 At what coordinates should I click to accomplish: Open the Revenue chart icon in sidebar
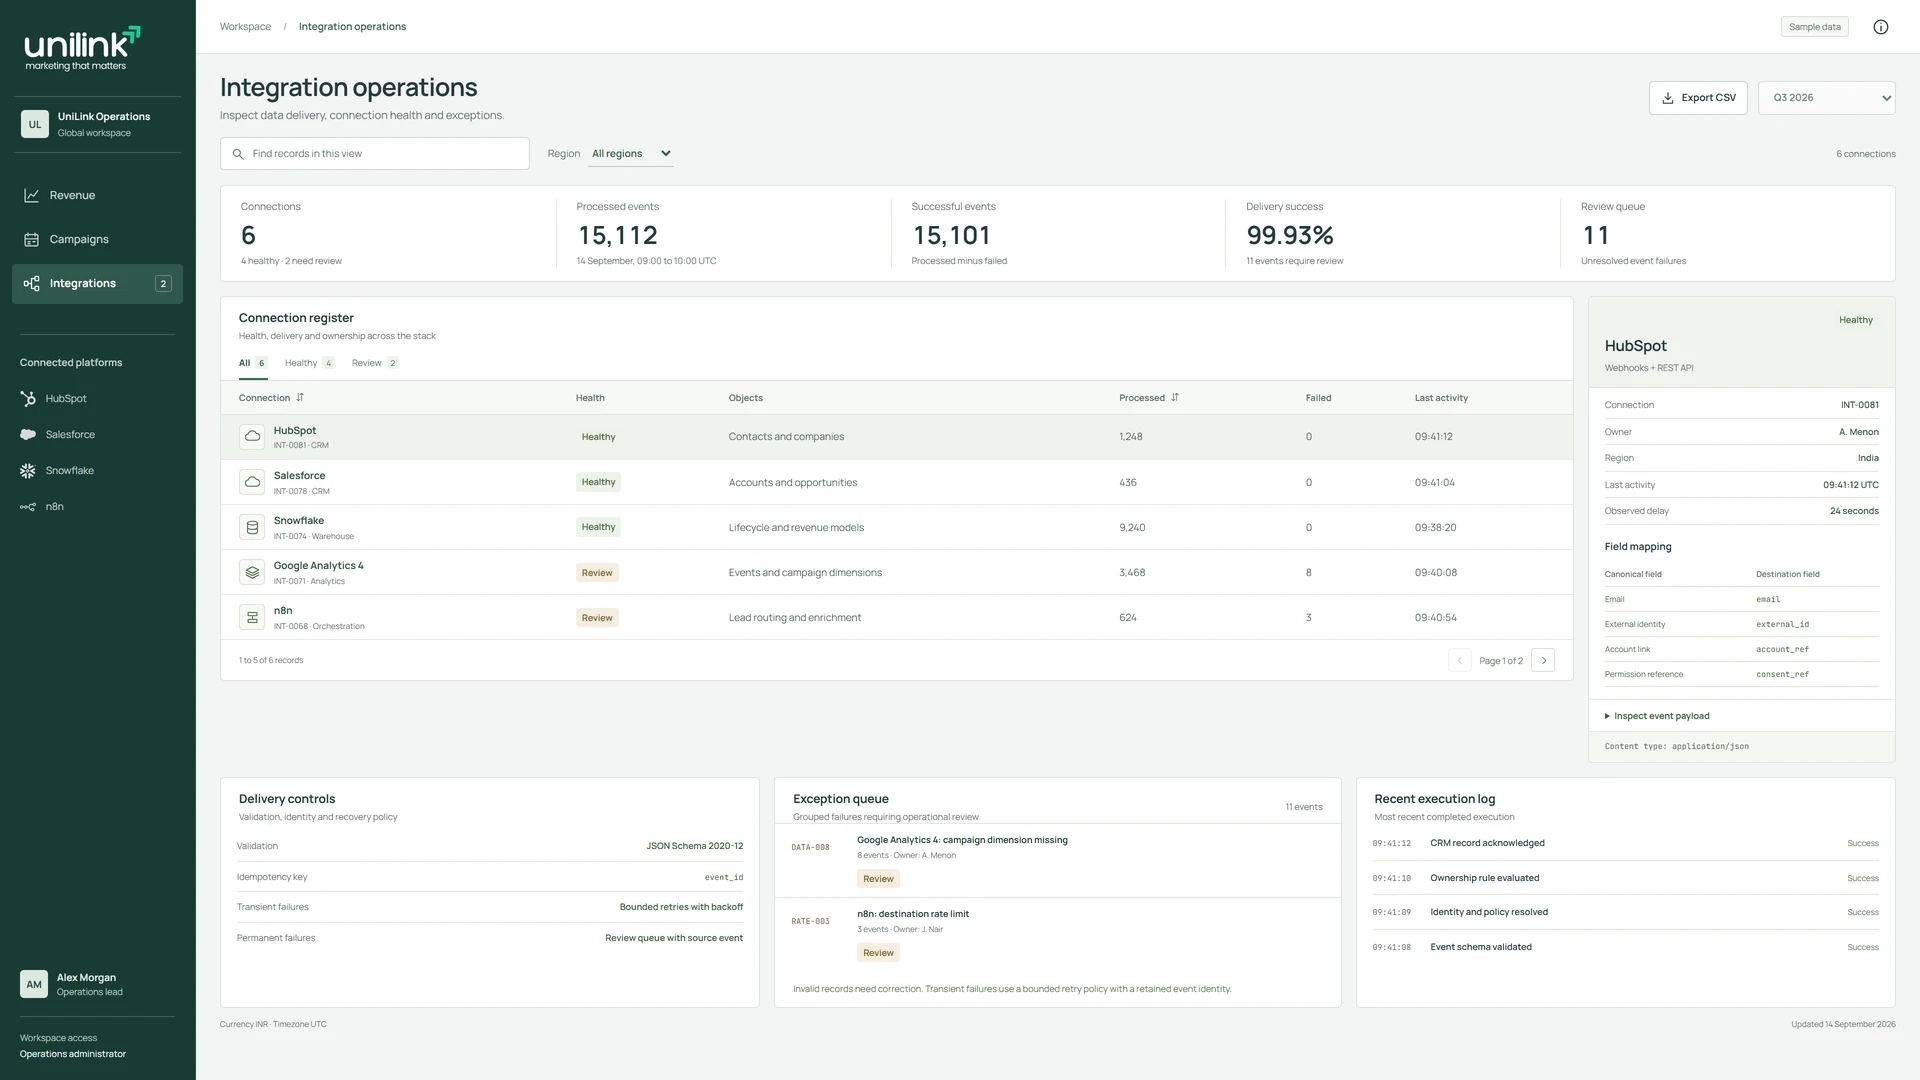pos(31,195)
